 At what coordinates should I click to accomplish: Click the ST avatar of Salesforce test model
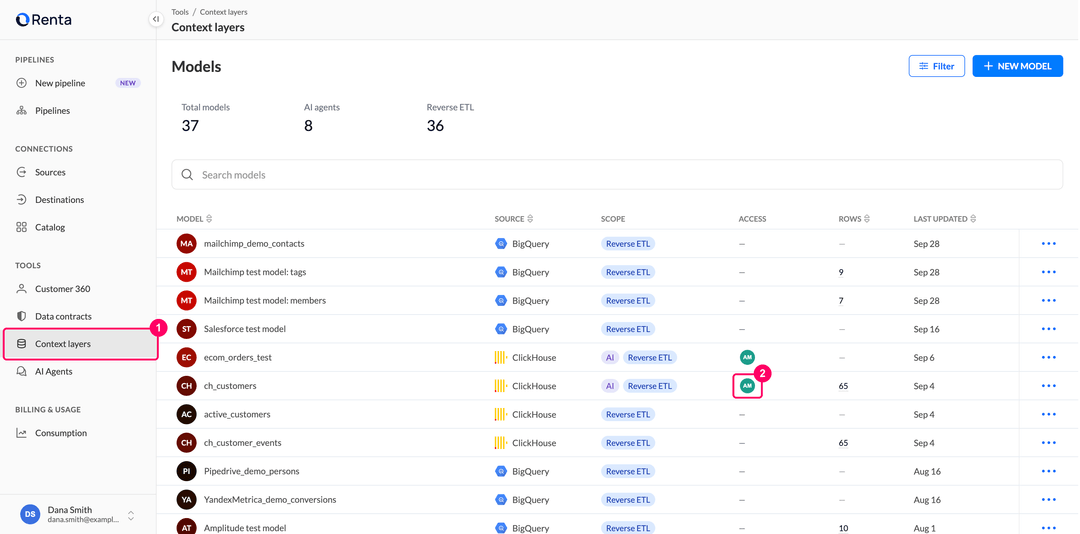(187, 329)
